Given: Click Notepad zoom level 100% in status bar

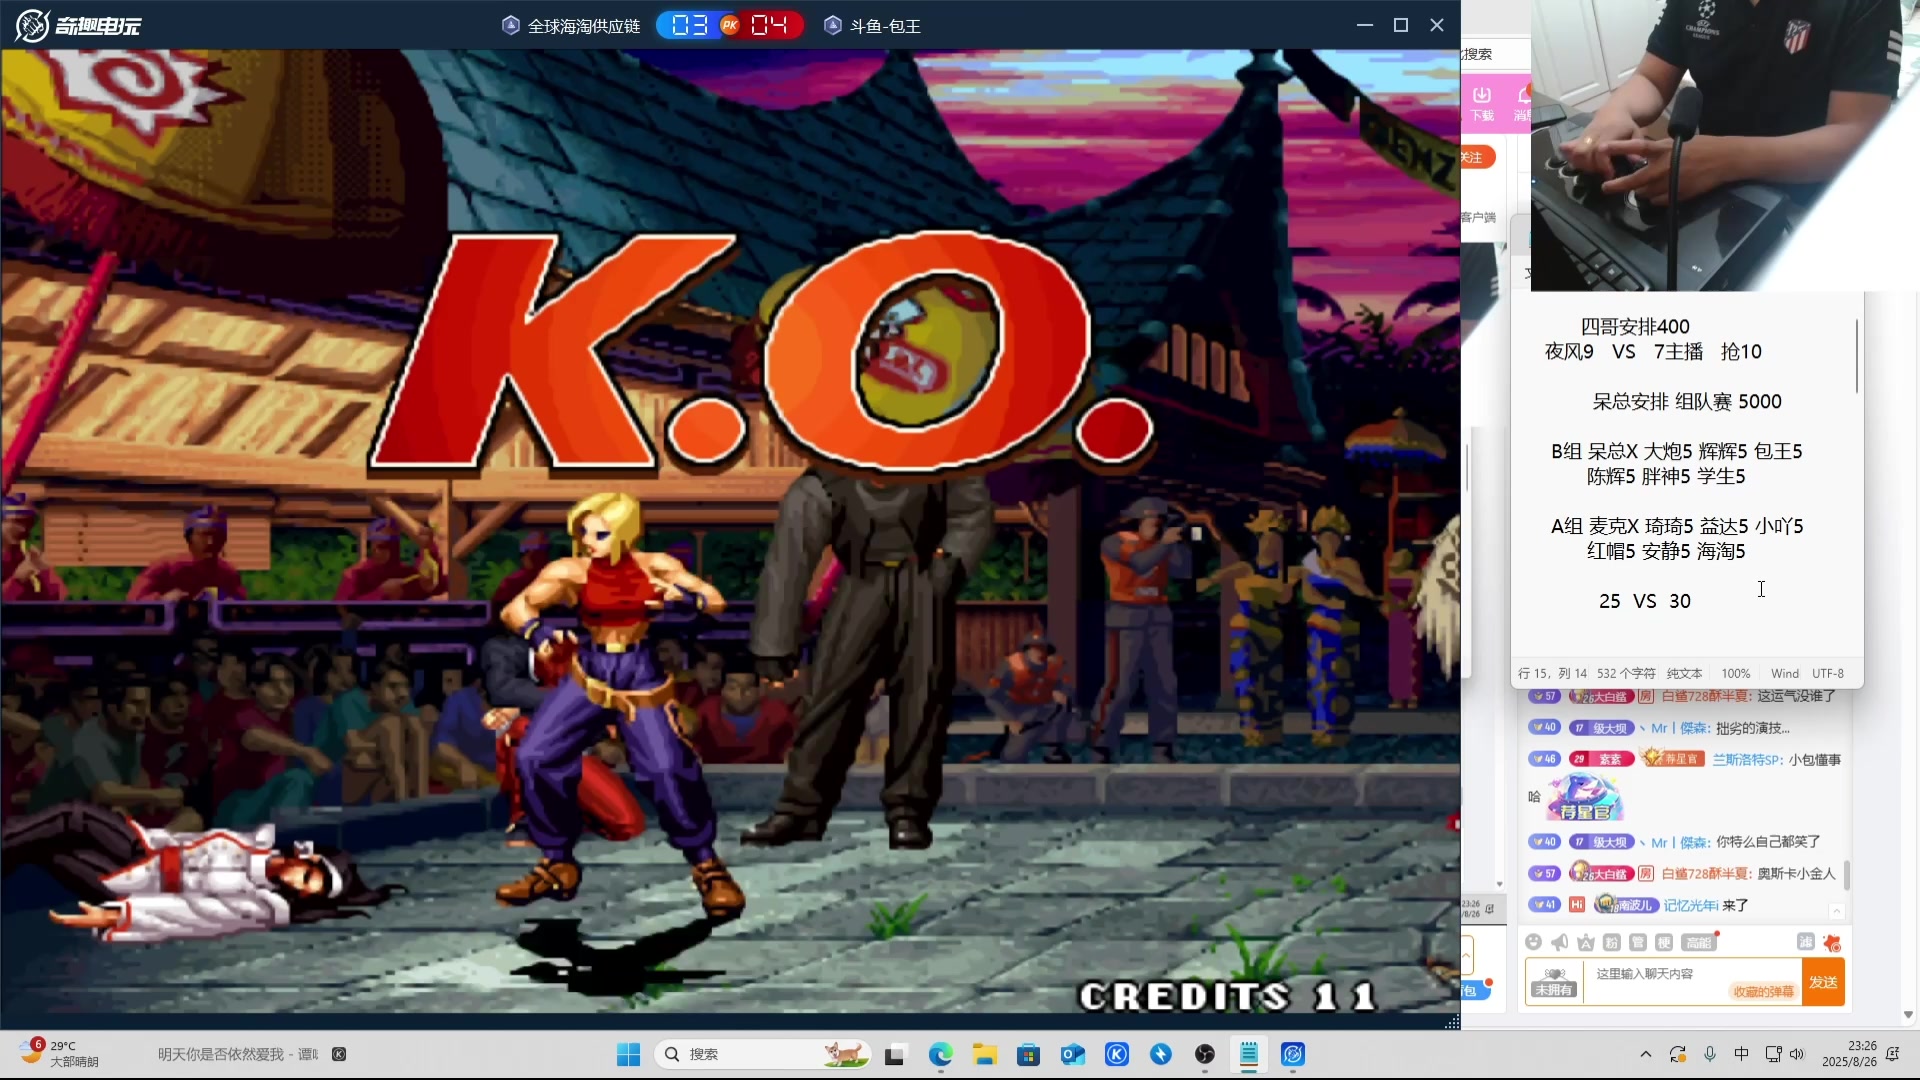Looking at the screenshot, I should [1736, 673].
